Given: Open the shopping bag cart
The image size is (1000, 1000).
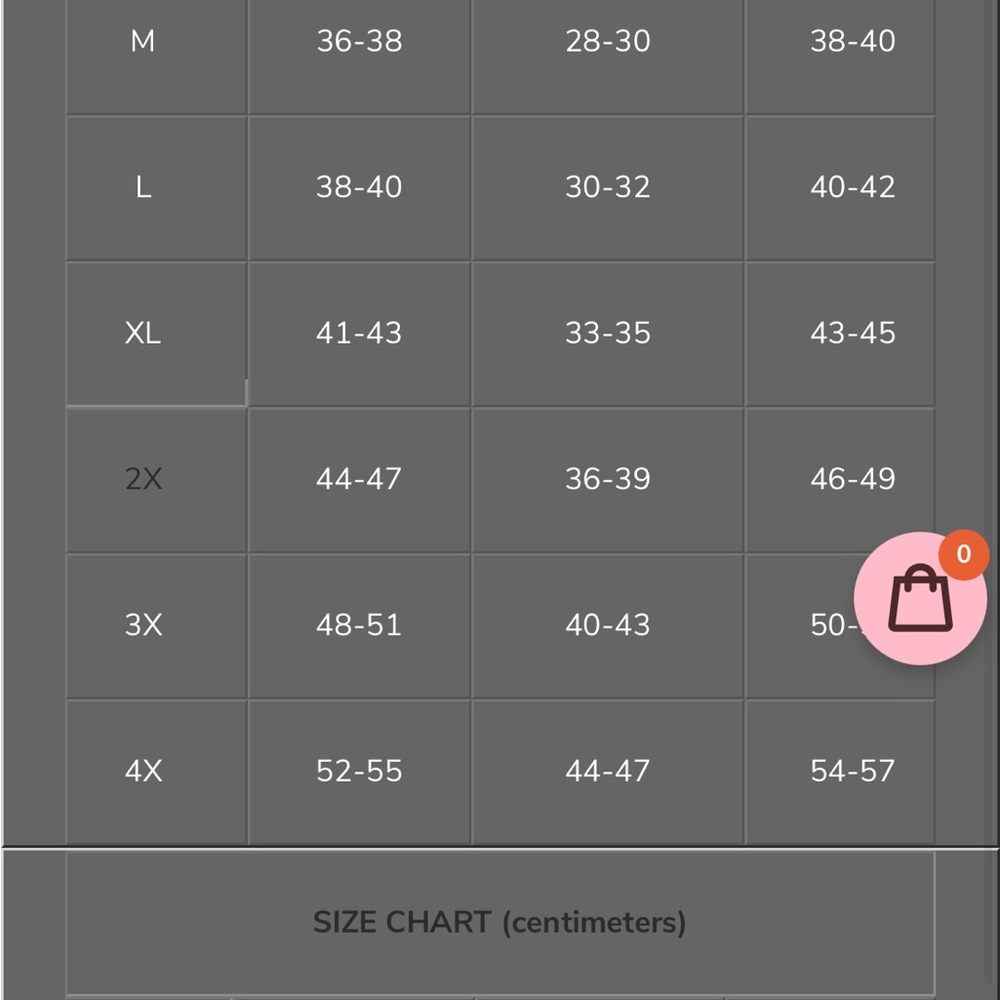Looking at the screenshot, I should (919, 600).
